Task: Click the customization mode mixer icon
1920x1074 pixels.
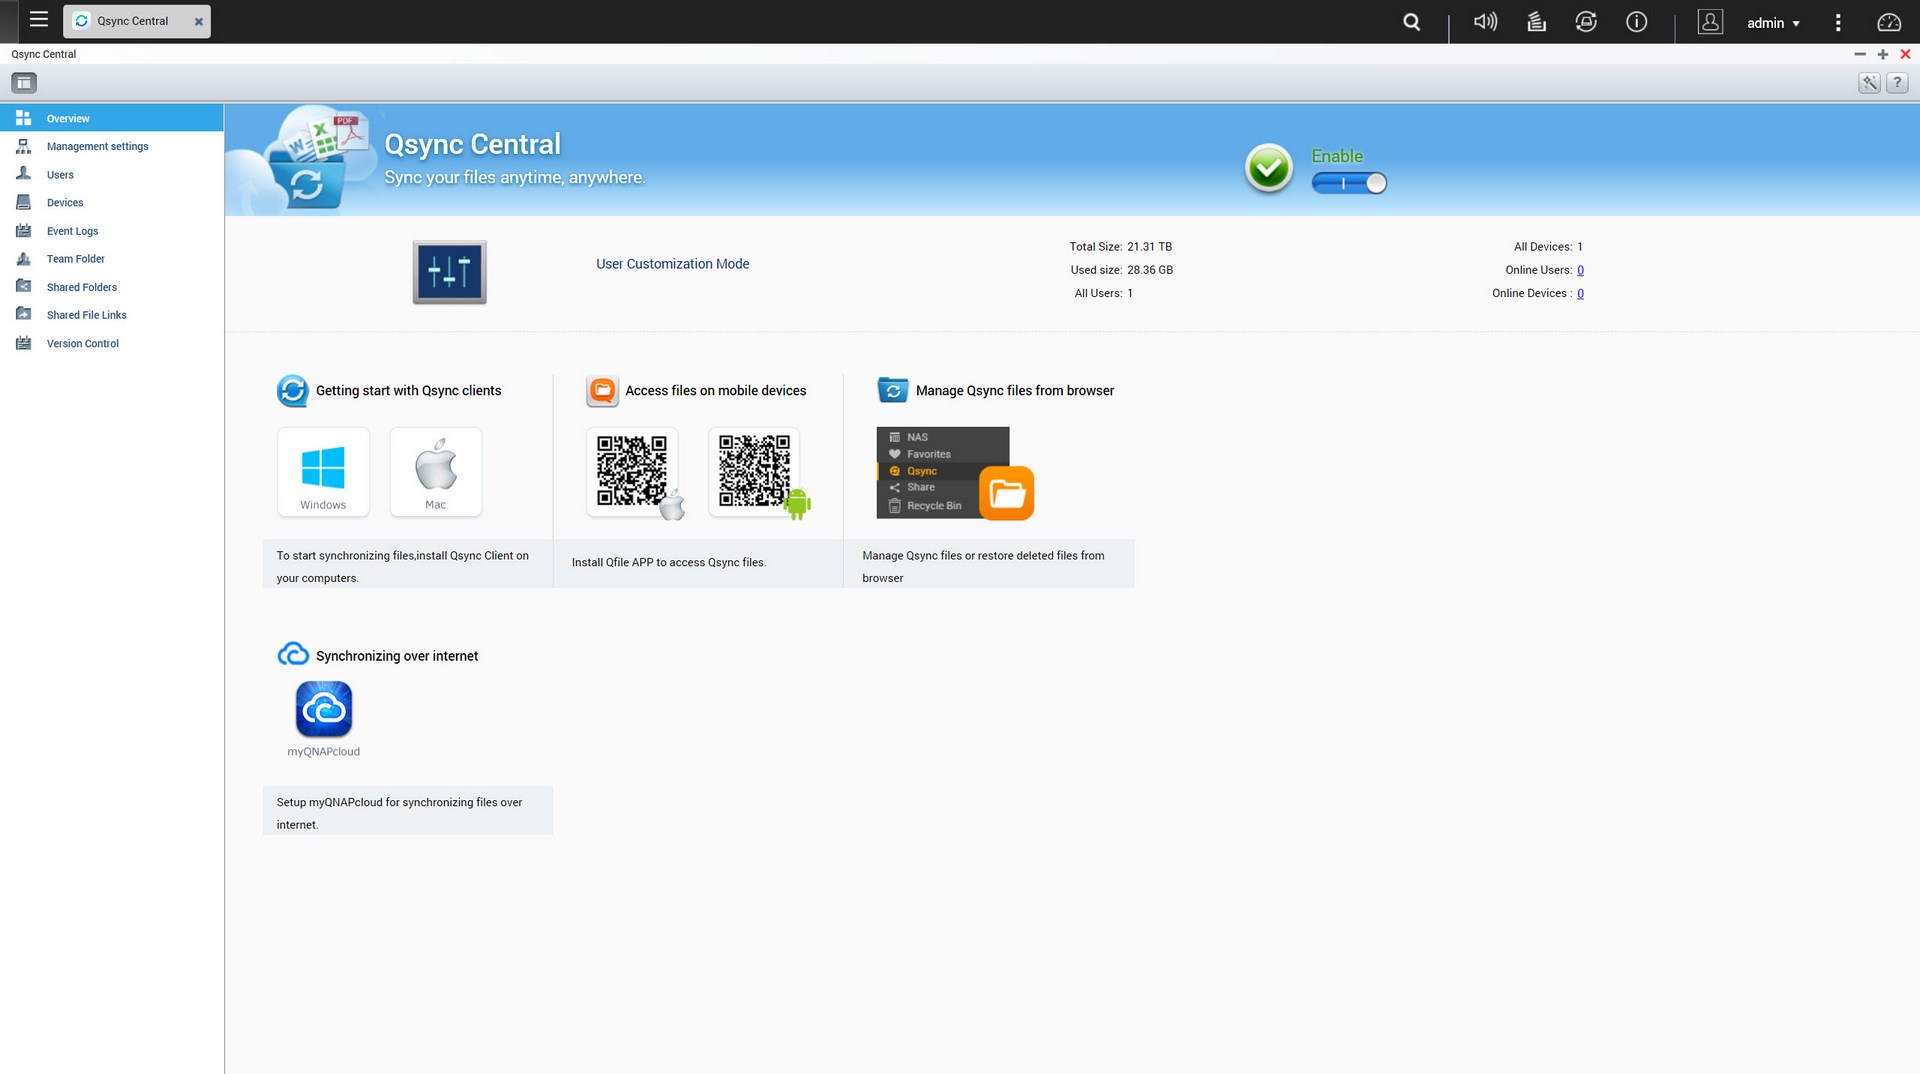Action: click(449, 272)
